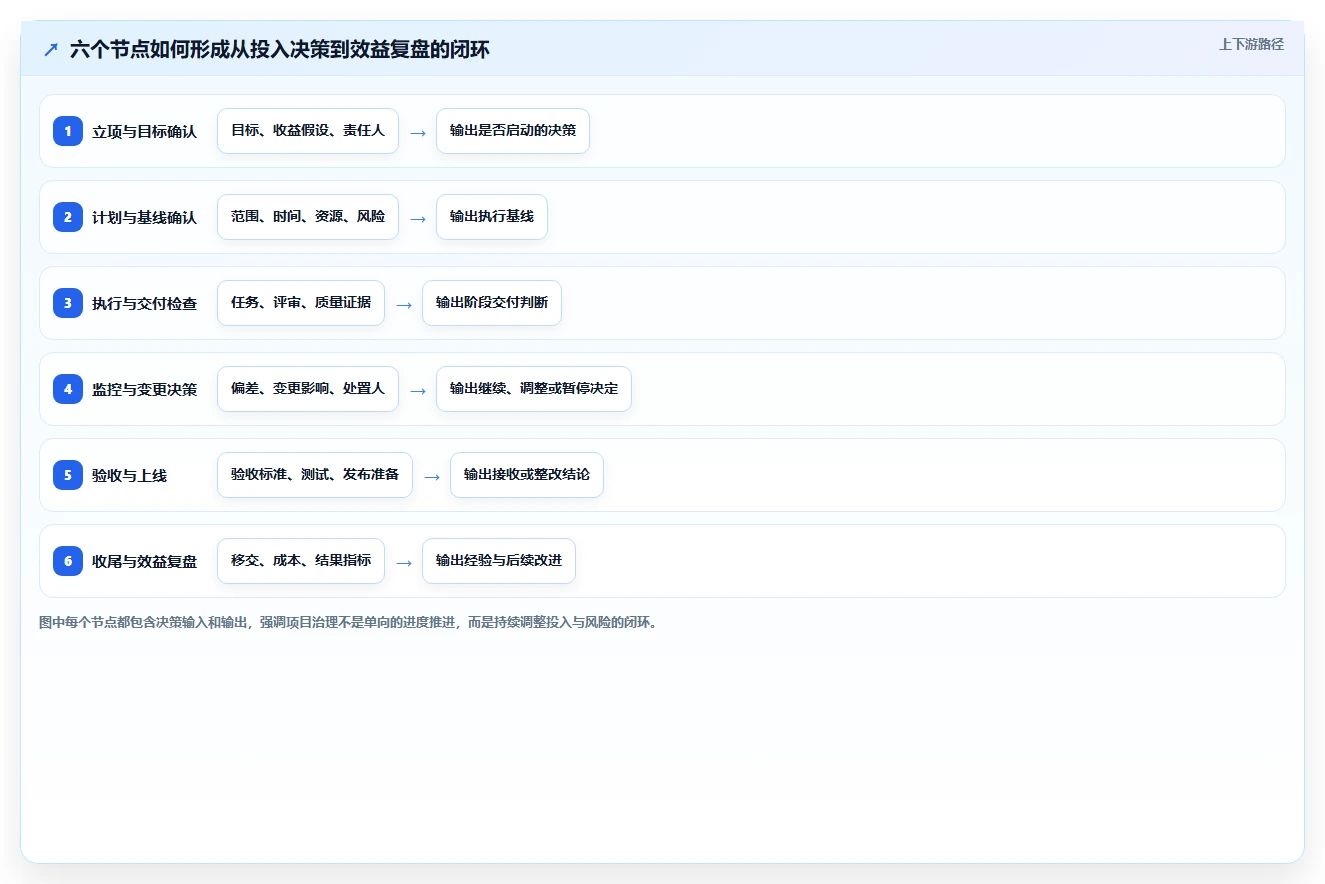The width and height of the screenshot is (1325, 884).
Task: Select the 验收与上线 step label
Action: (x=130, y=475)
